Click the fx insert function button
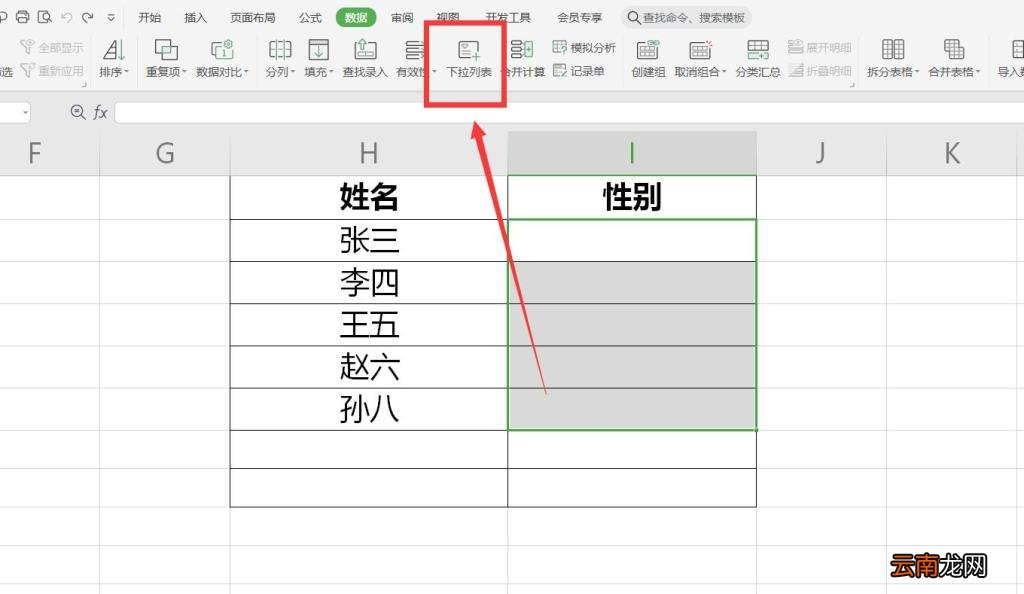The image size is (1024, 594). click(x=100, y=112)
